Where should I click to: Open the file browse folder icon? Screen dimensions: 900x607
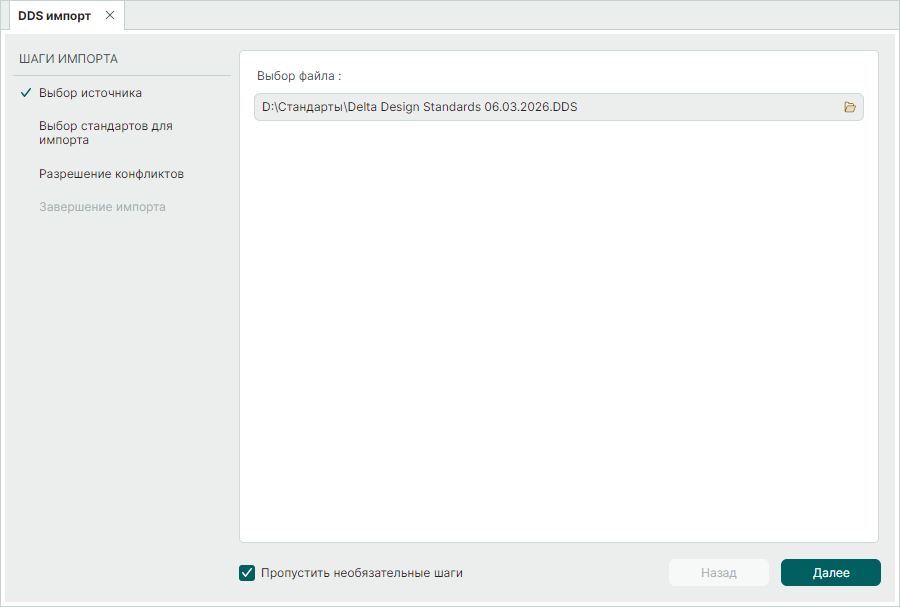[849, 107]
